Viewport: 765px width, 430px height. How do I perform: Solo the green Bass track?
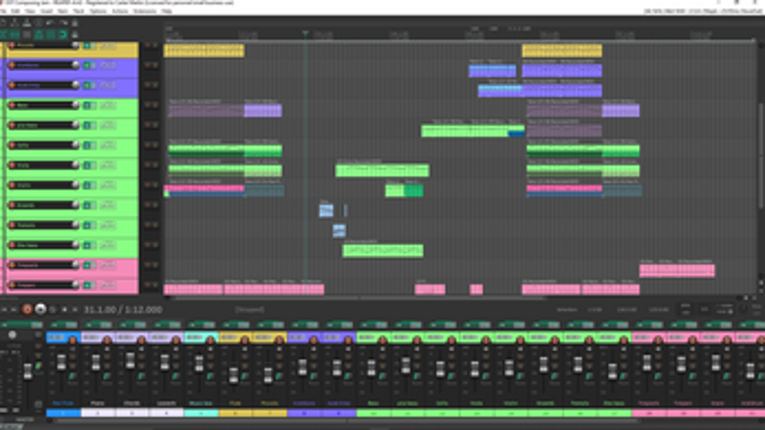pyautogui.click(x=156, y=105)
